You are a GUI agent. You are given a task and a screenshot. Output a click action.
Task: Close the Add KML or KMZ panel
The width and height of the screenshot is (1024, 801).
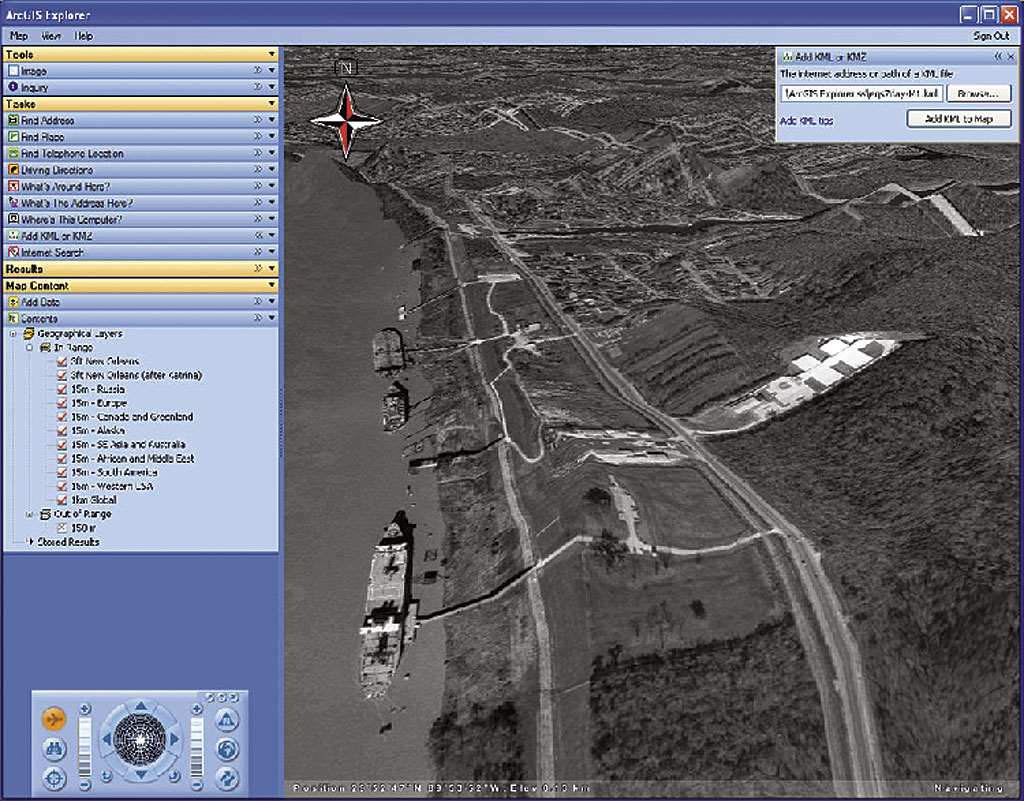coord(1010,57)
